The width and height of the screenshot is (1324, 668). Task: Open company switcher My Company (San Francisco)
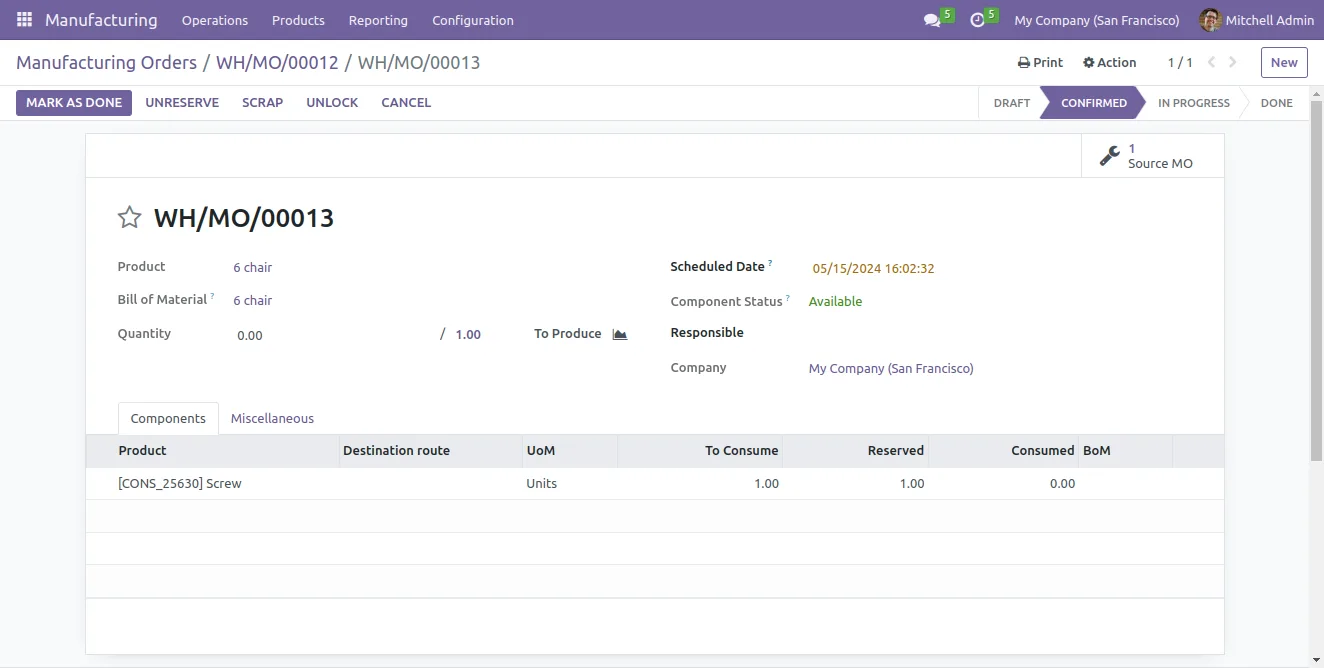point(1097,20)
